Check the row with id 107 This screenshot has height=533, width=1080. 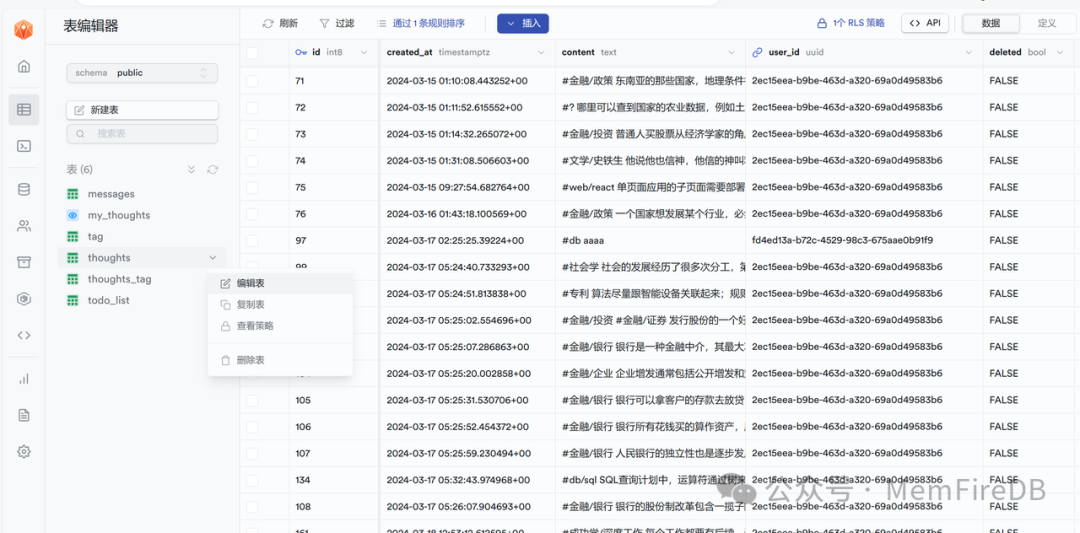pos(252,453)
